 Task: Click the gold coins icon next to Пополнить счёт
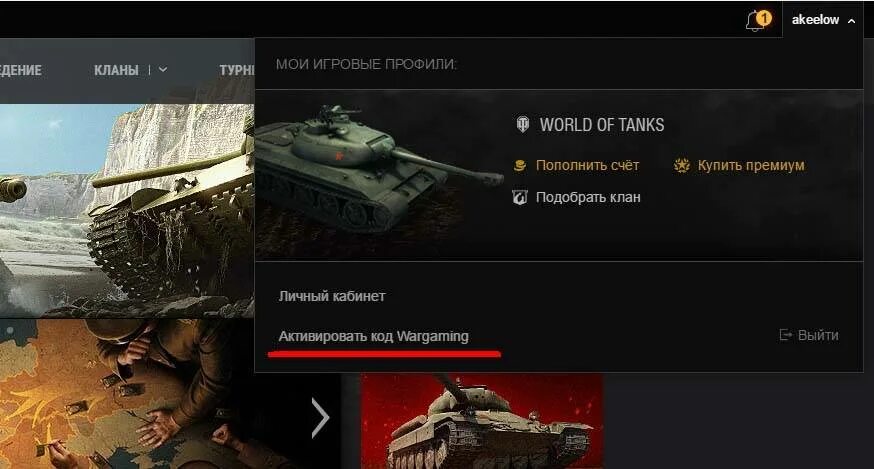(x=519, y=165)
